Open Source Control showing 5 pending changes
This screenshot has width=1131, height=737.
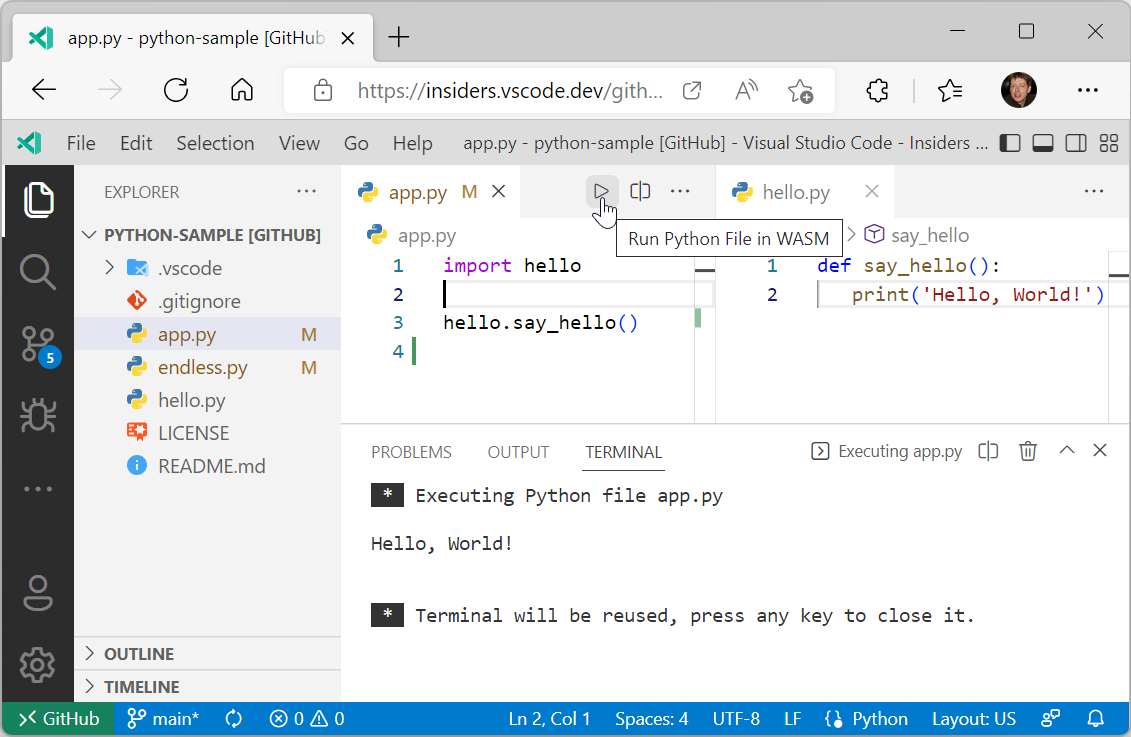point(38,343)
